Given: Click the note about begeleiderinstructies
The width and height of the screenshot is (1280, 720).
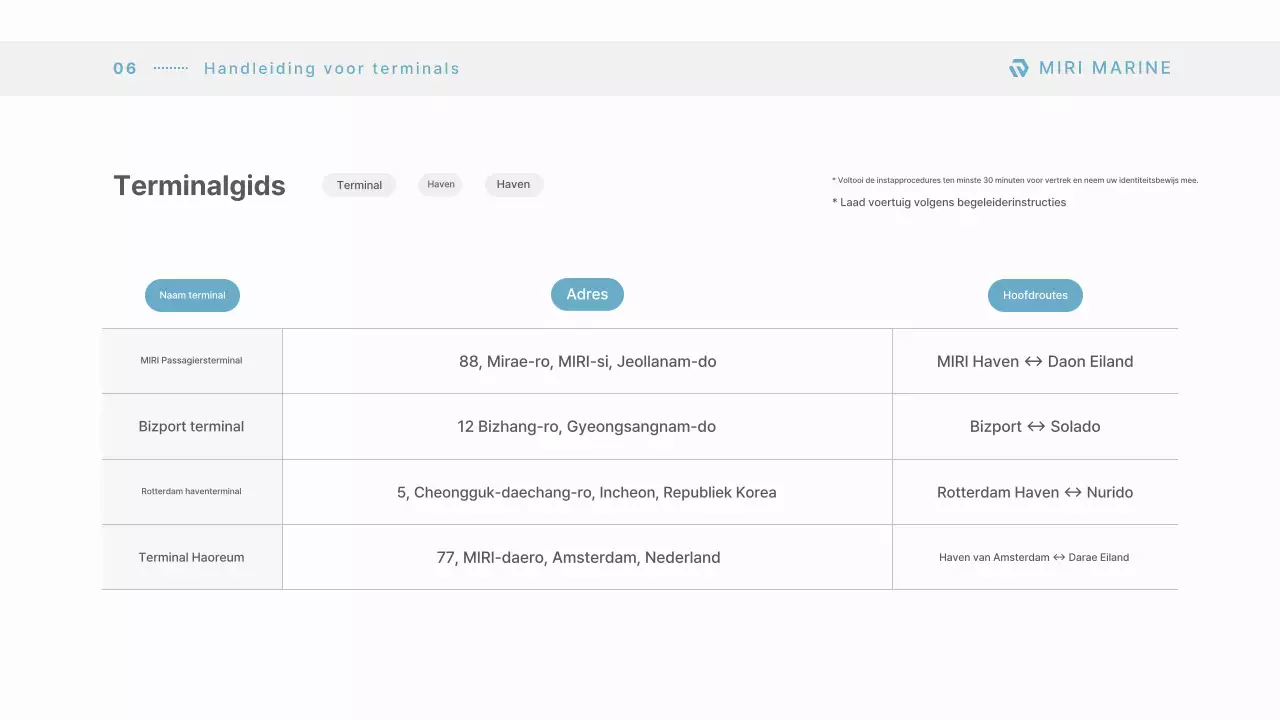Looking at the screenshot, I should [949, 202].
